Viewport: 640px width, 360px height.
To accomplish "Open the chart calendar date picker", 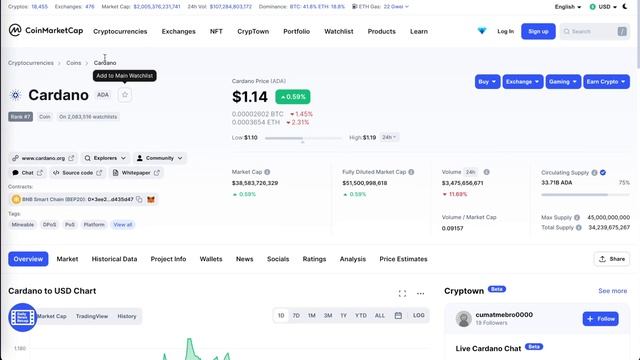I will [398, 316].
